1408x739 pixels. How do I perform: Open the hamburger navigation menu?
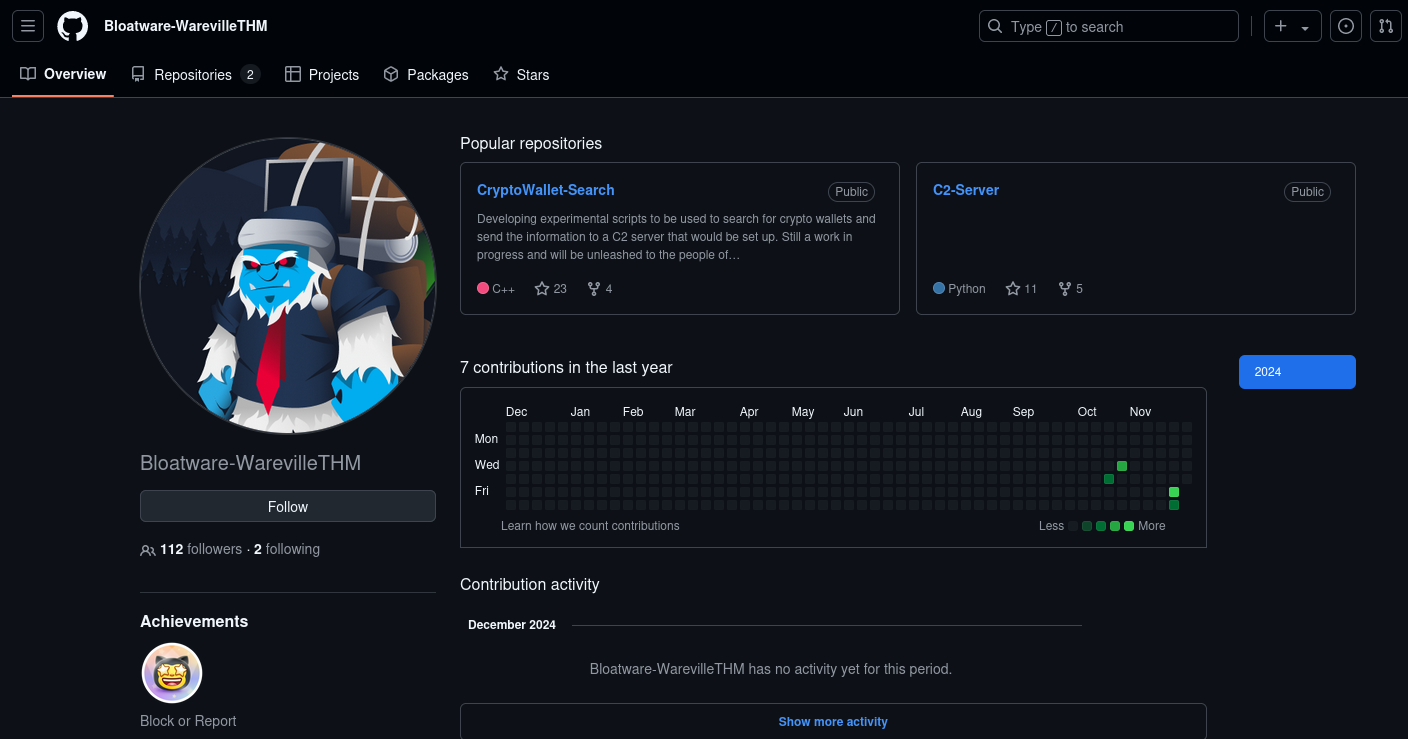(28, 26)
